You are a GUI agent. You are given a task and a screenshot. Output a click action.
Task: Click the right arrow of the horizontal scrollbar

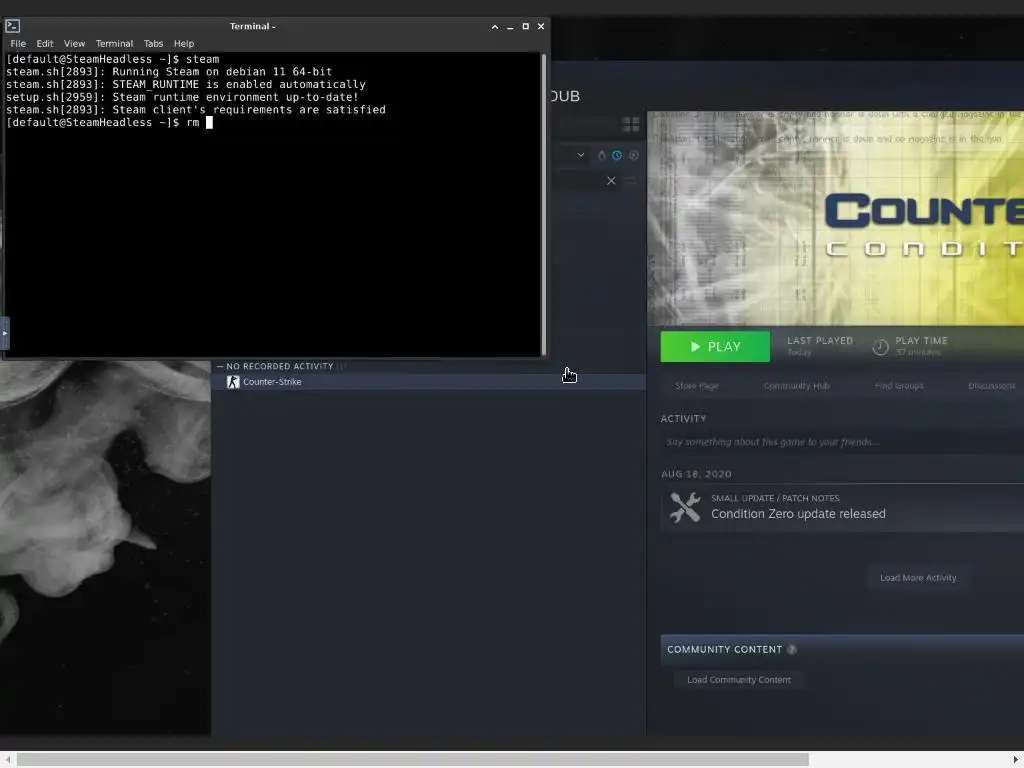tap(1016, 759)
